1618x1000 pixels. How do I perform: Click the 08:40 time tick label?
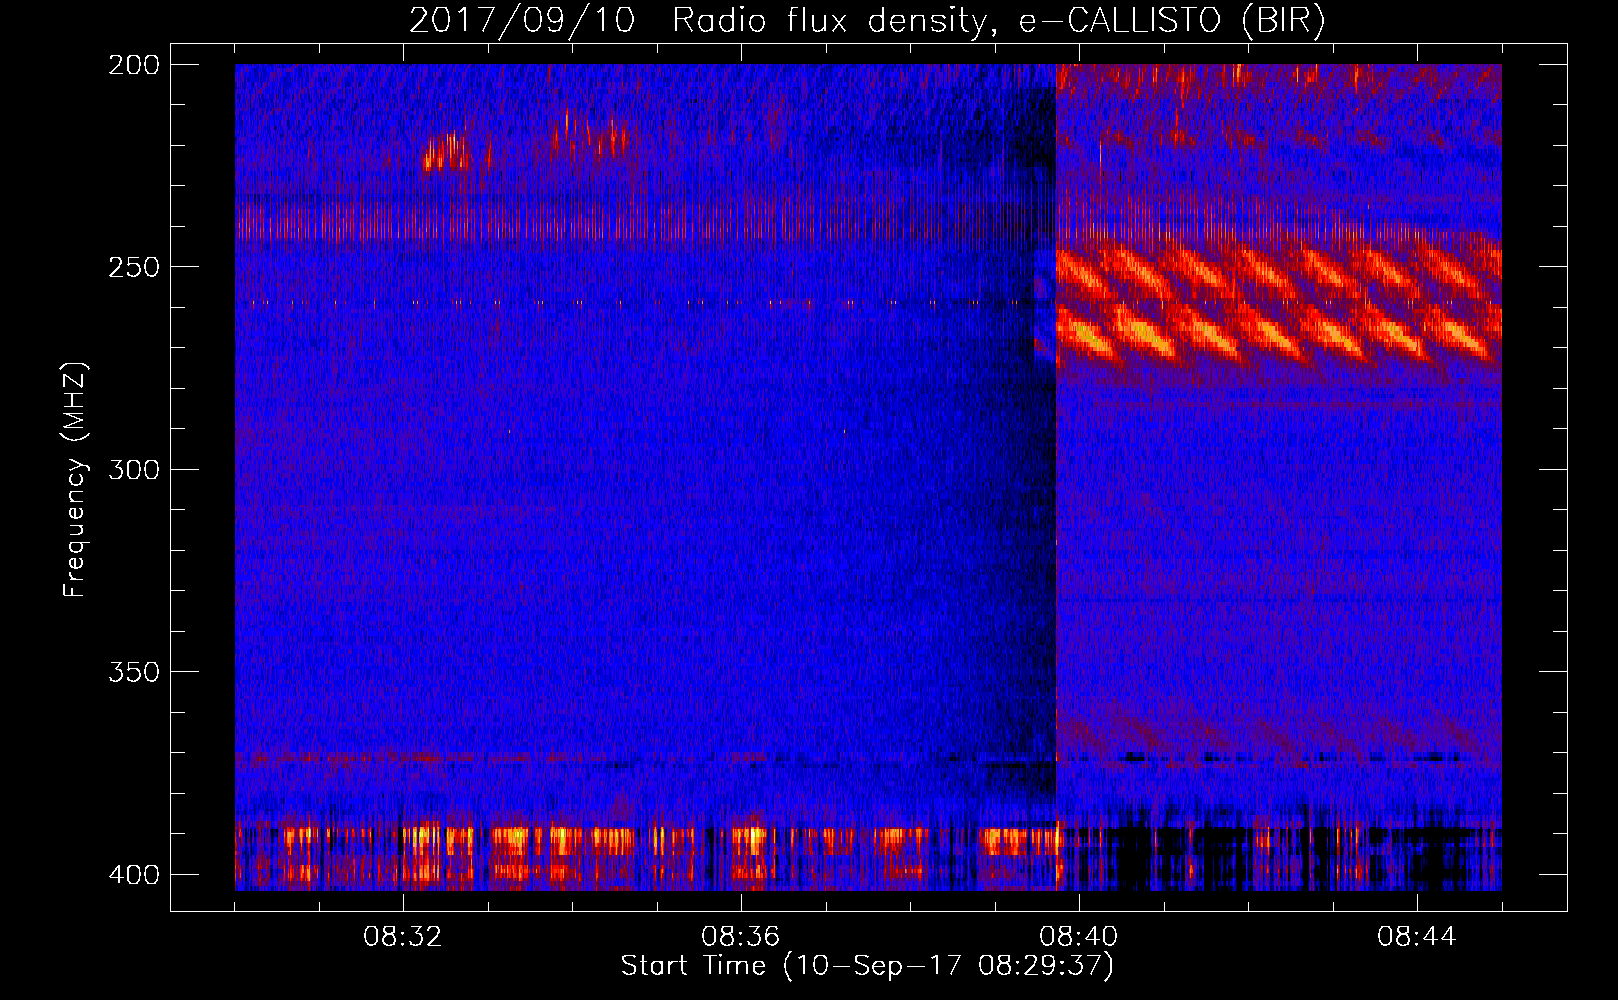(1079, 937)
